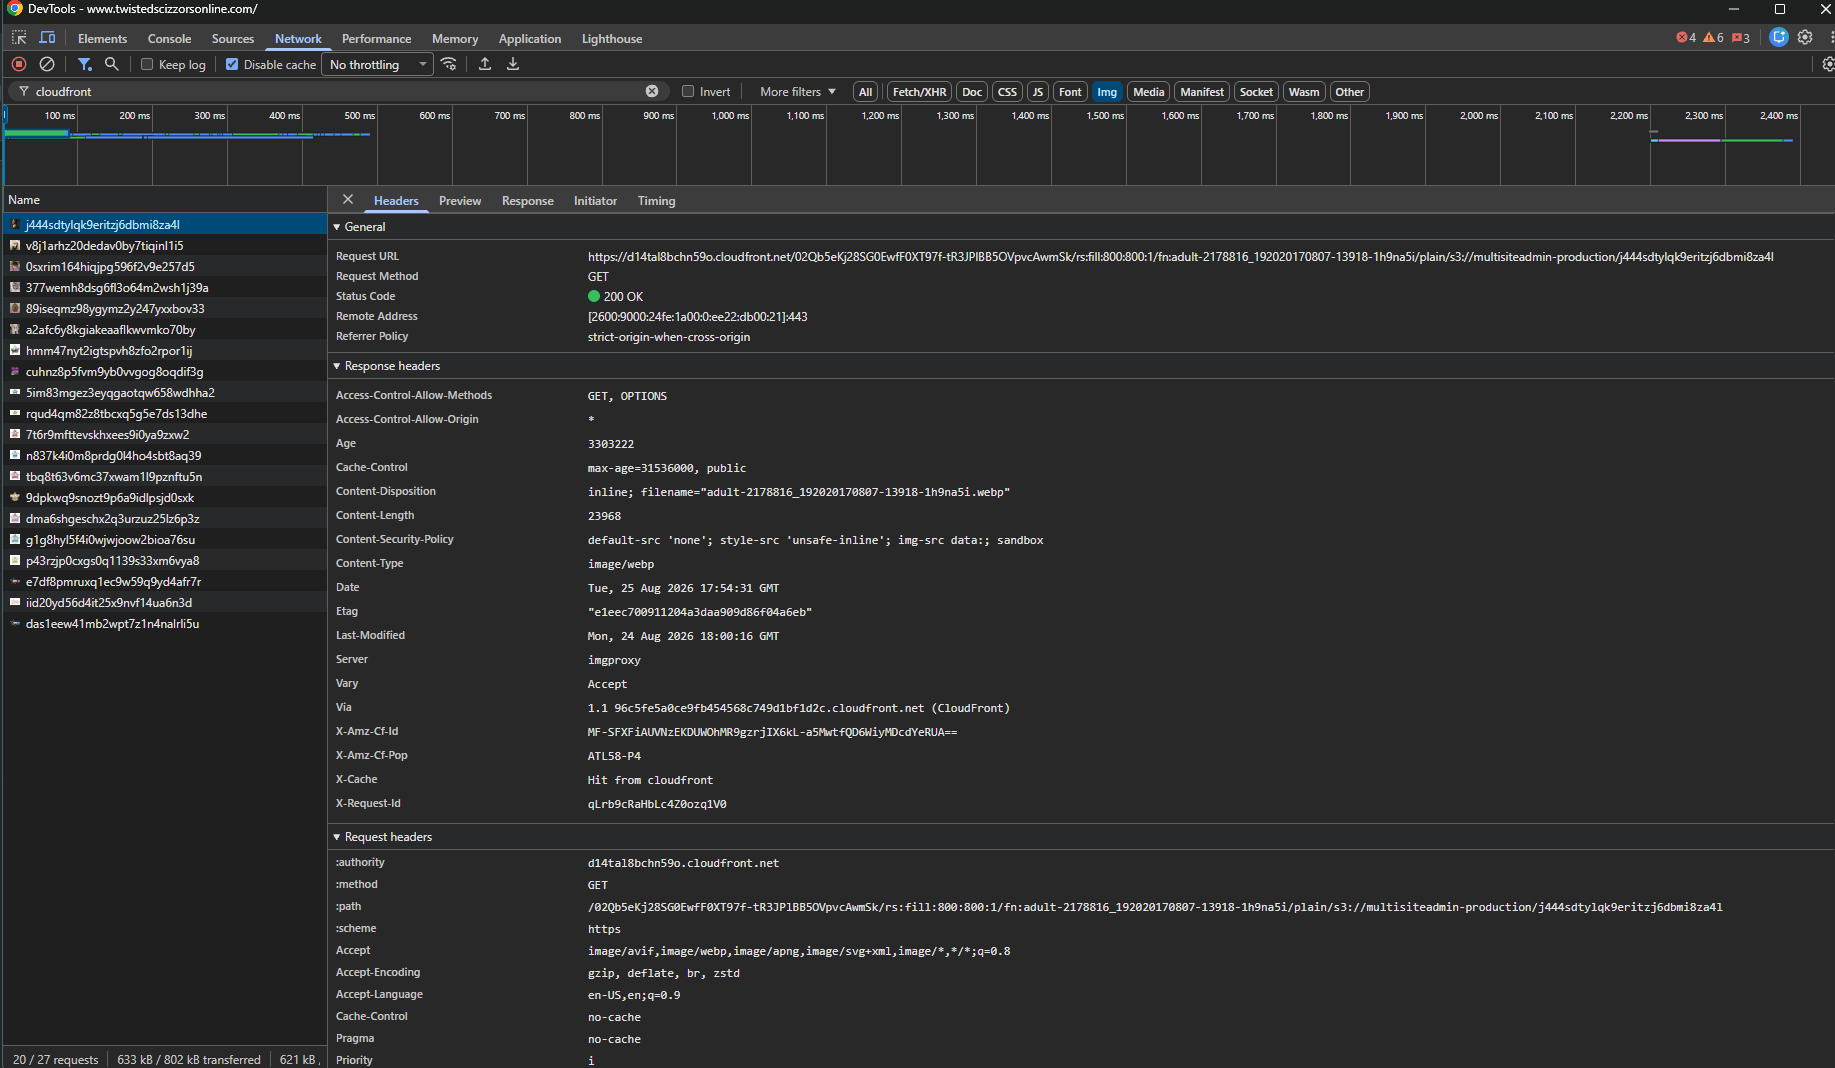Stop recording network log
Screen dimensions: 1835x1068
[19, 64]
